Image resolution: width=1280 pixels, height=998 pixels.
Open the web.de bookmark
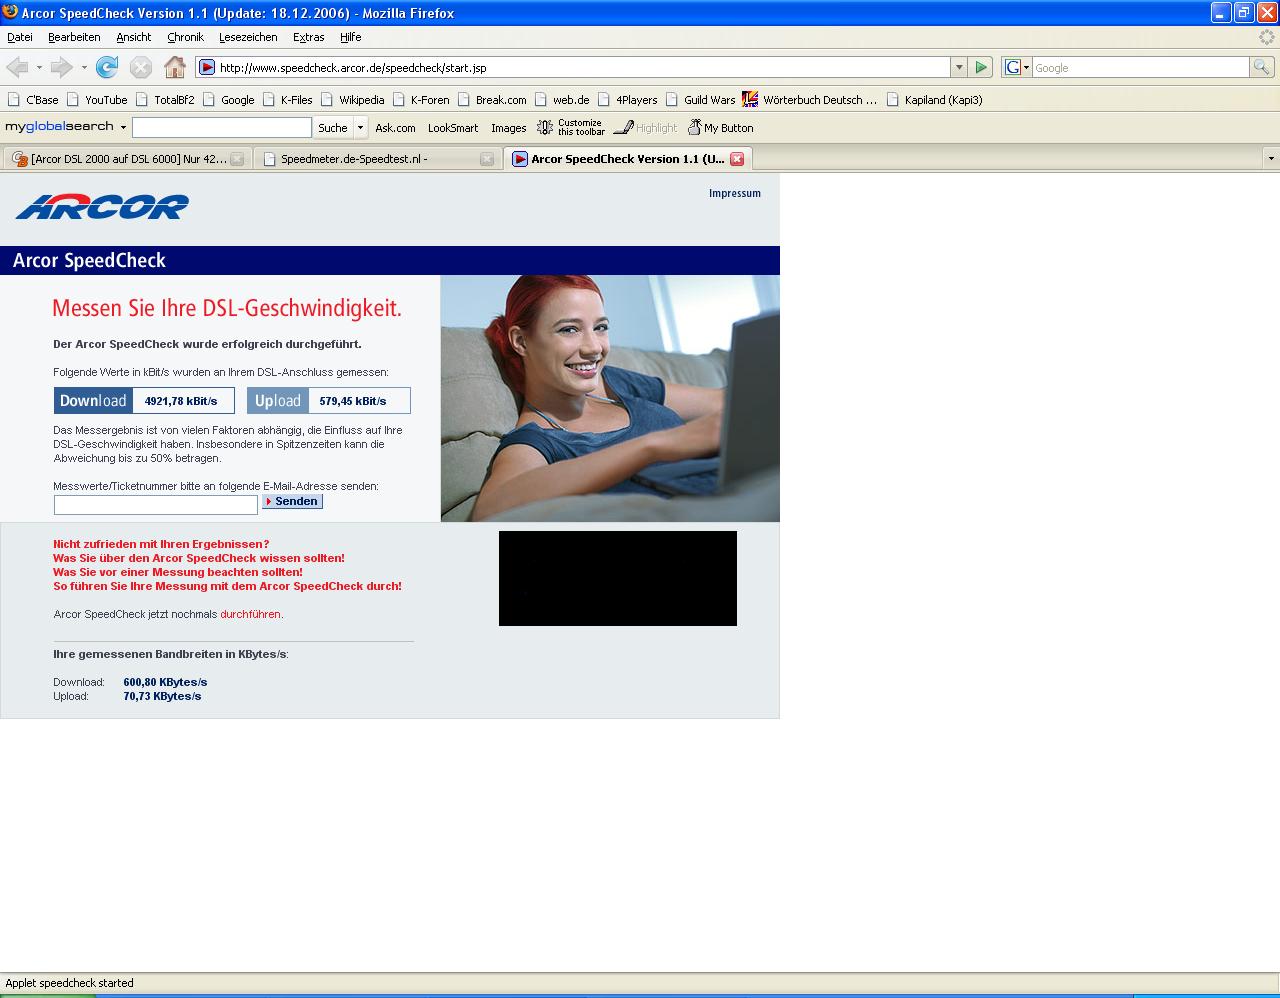[562, 100]
